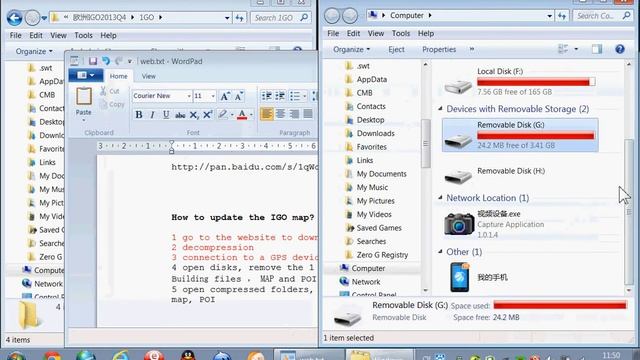The image size is (640, 360).
Task: Collapse the Network Location group
Action: click(x=440, y=198)
